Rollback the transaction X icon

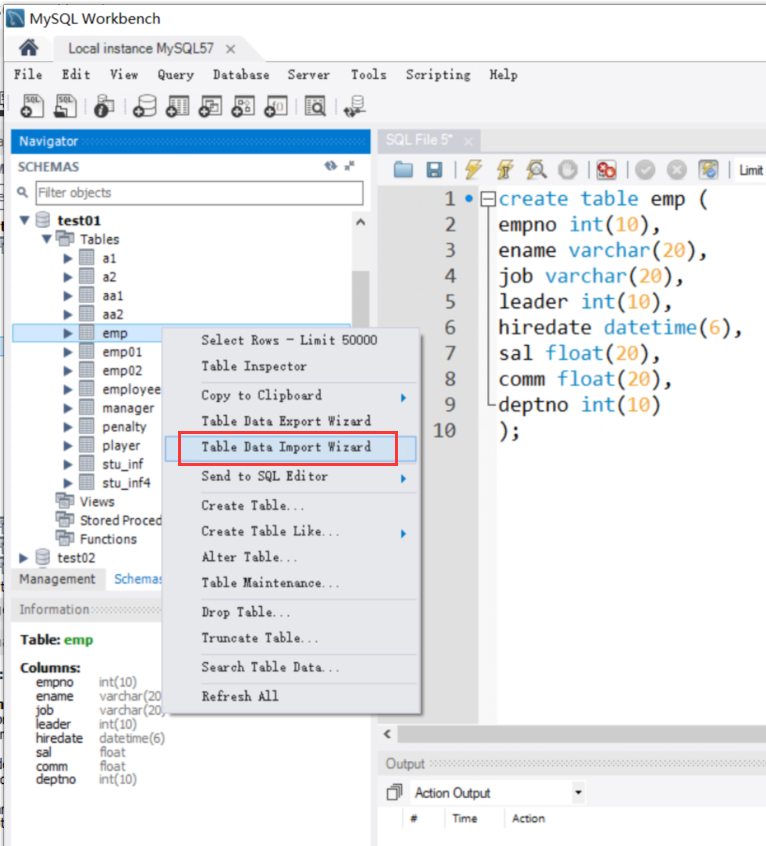point(676,170)
